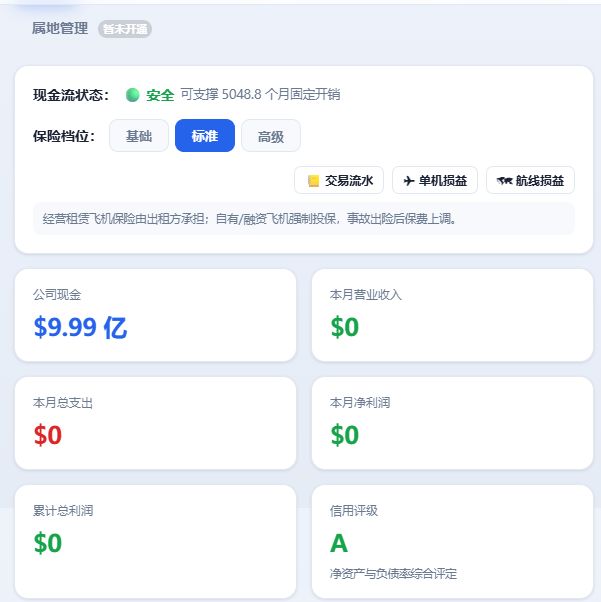Click the 公司现金 $9.99 亿 value
601x602 pixels.
[80, 327]
